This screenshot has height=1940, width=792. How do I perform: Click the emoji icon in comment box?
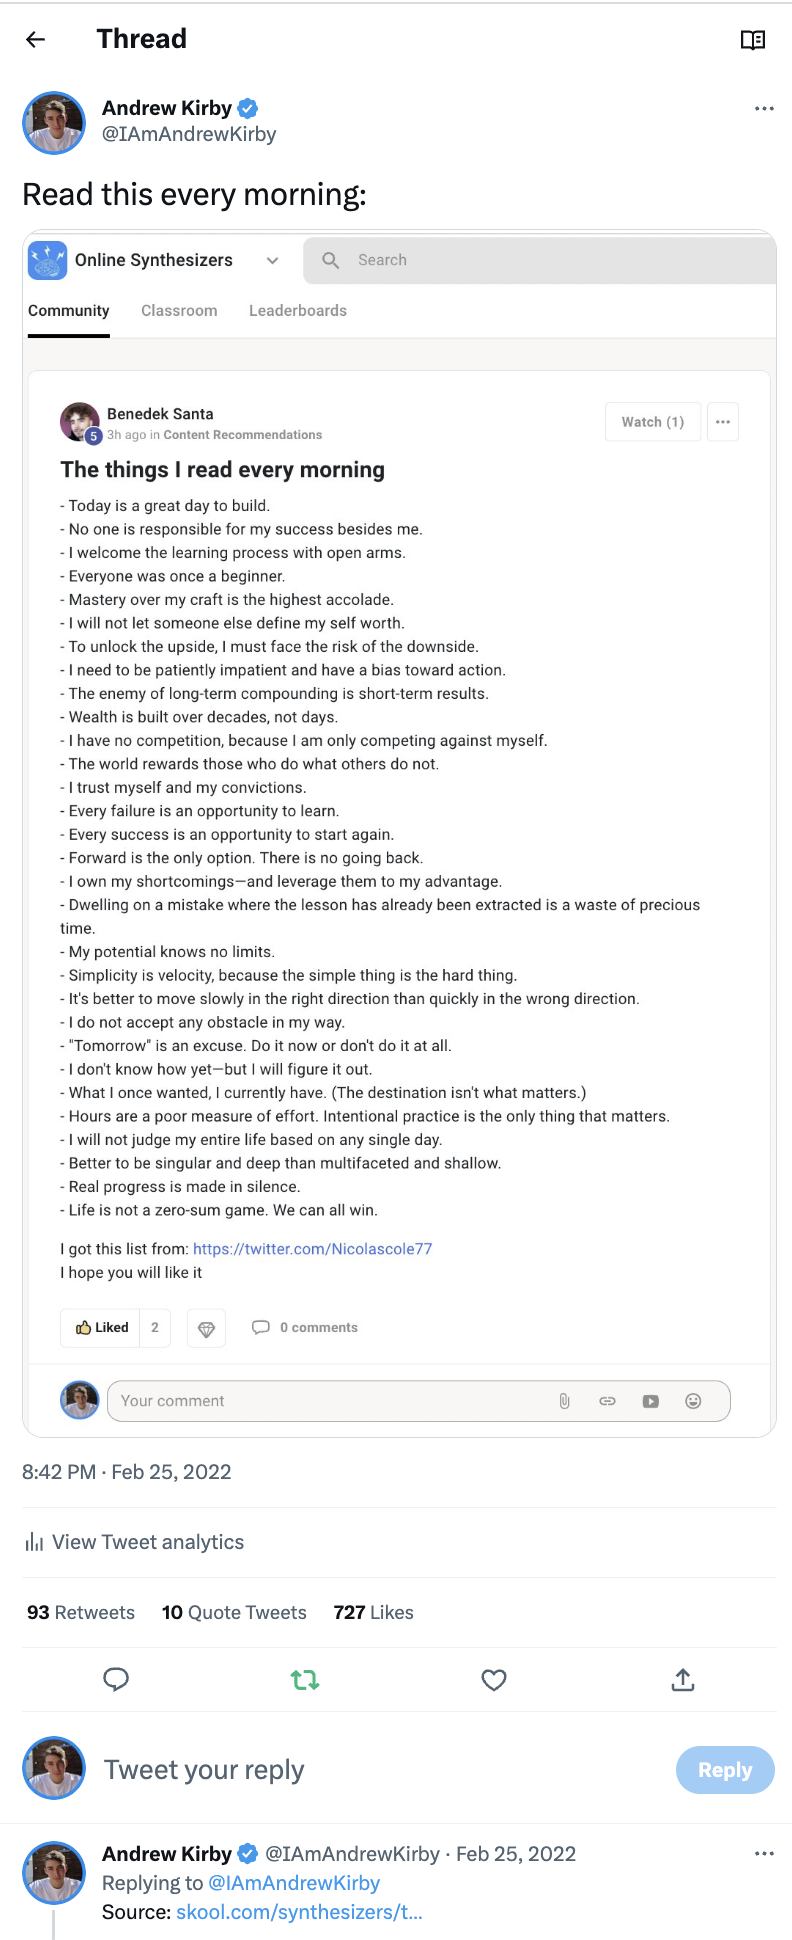tap(693, 1401)
